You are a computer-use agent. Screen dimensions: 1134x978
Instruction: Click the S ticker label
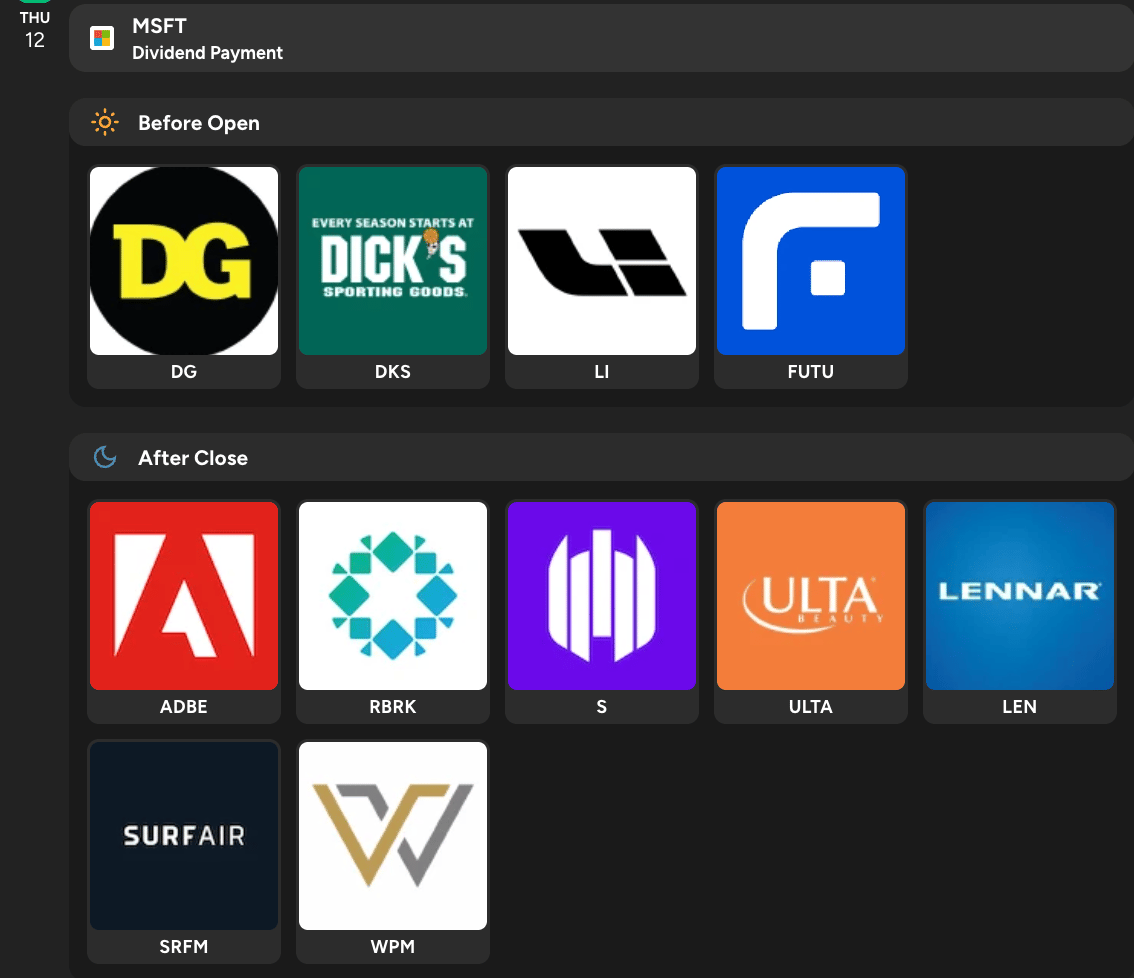[602, 707]
